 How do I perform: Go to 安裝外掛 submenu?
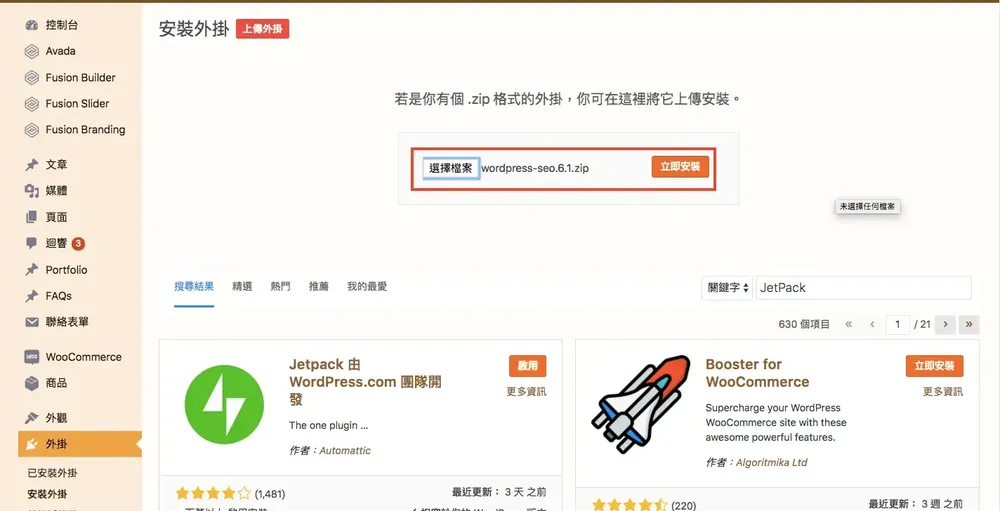[x=47, y=494]
